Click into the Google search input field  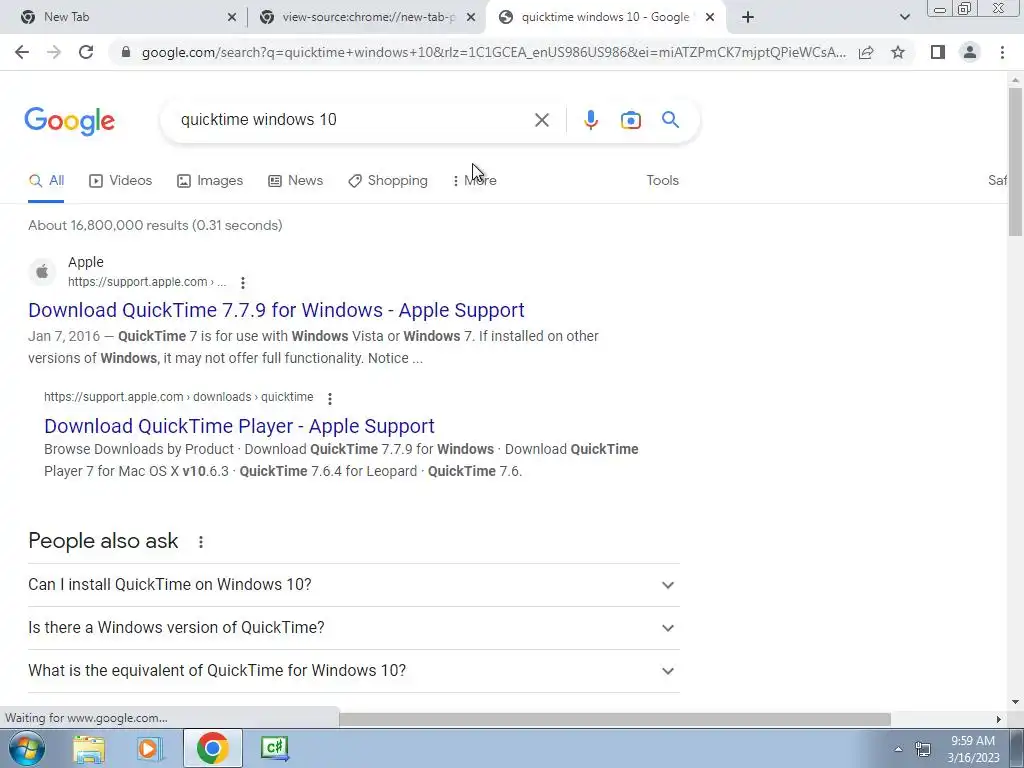(353, 120)
